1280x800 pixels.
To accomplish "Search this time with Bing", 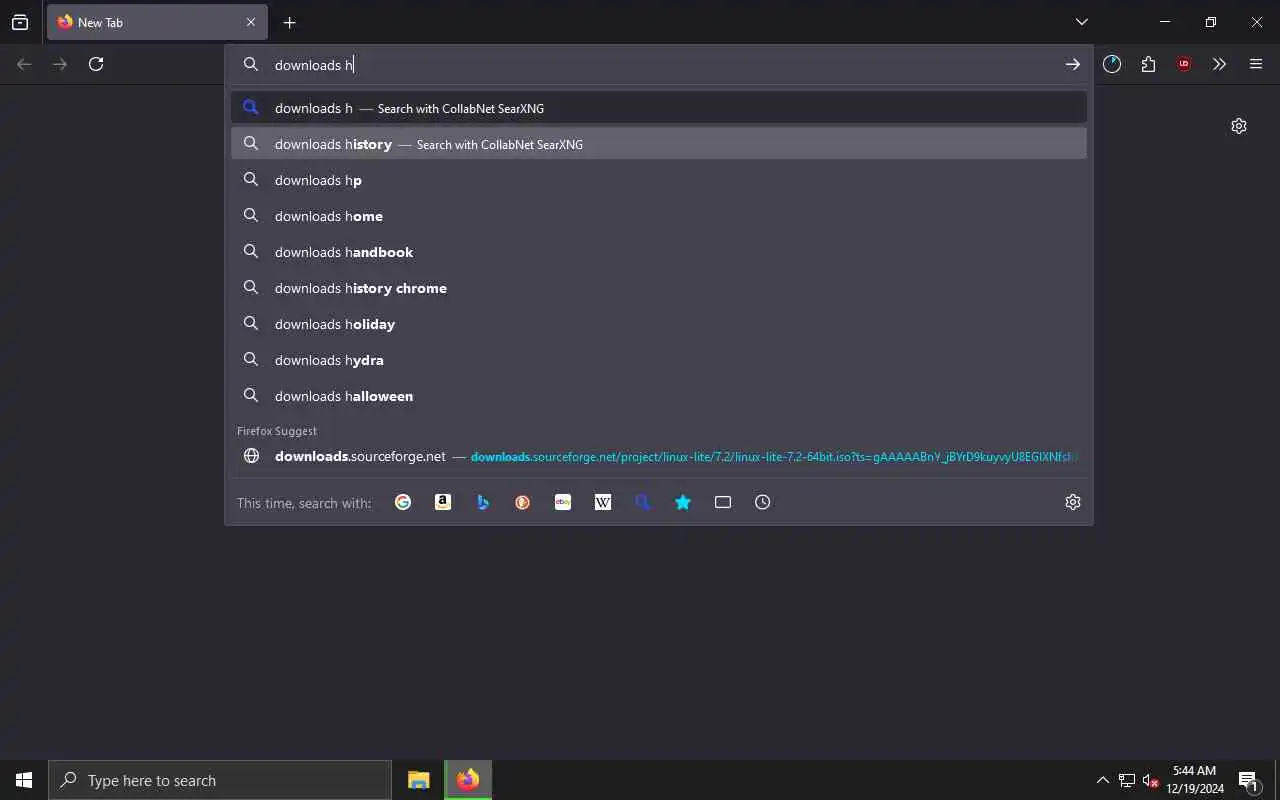I will 483,502.
